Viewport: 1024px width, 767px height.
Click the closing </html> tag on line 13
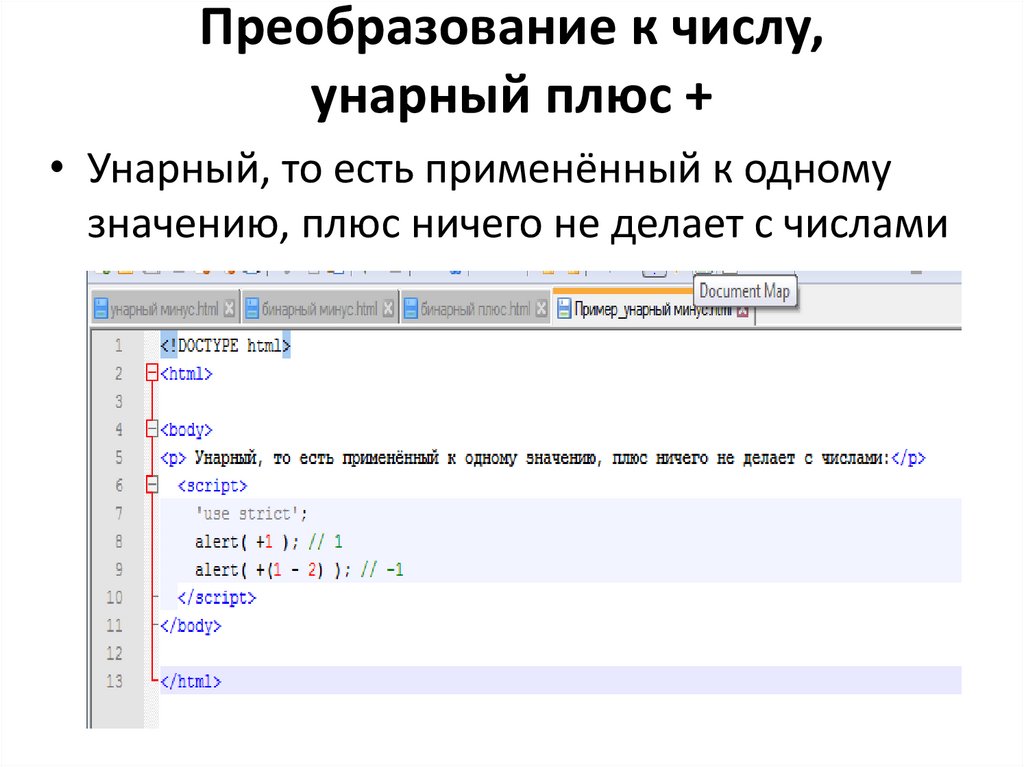click(x=191, y=681)
